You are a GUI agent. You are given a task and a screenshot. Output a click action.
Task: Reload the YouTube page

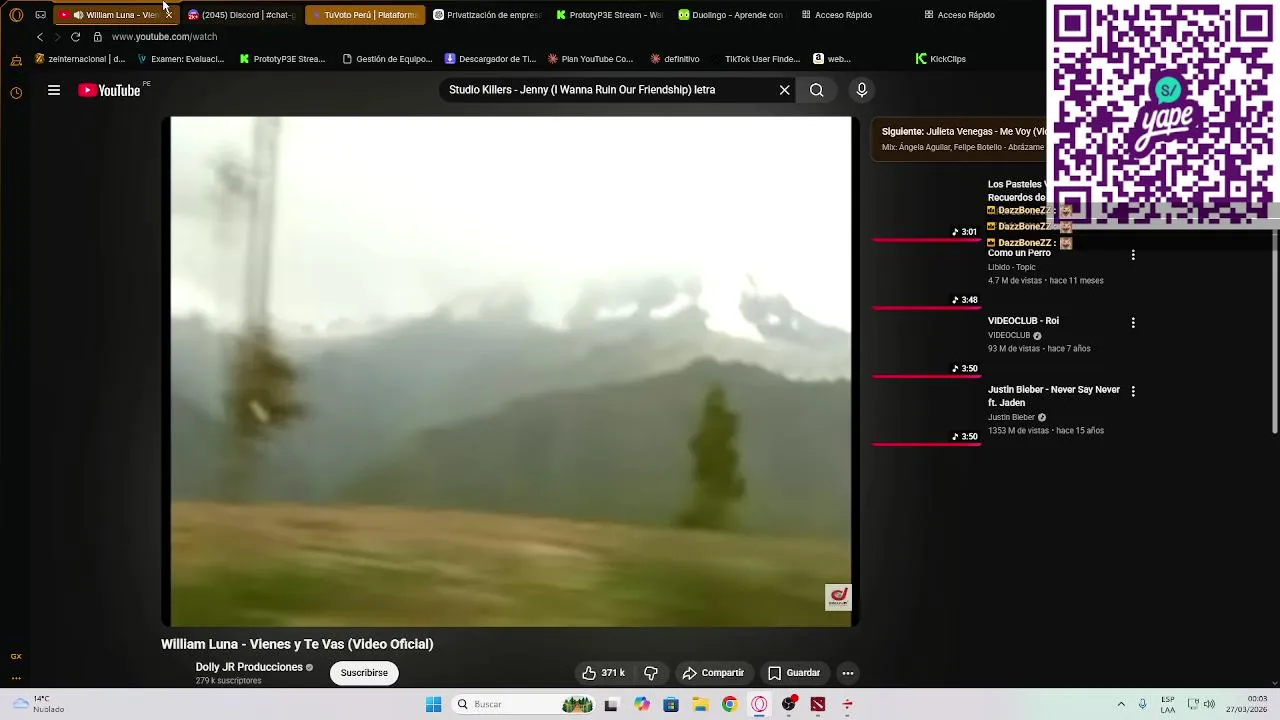[75, 37]
